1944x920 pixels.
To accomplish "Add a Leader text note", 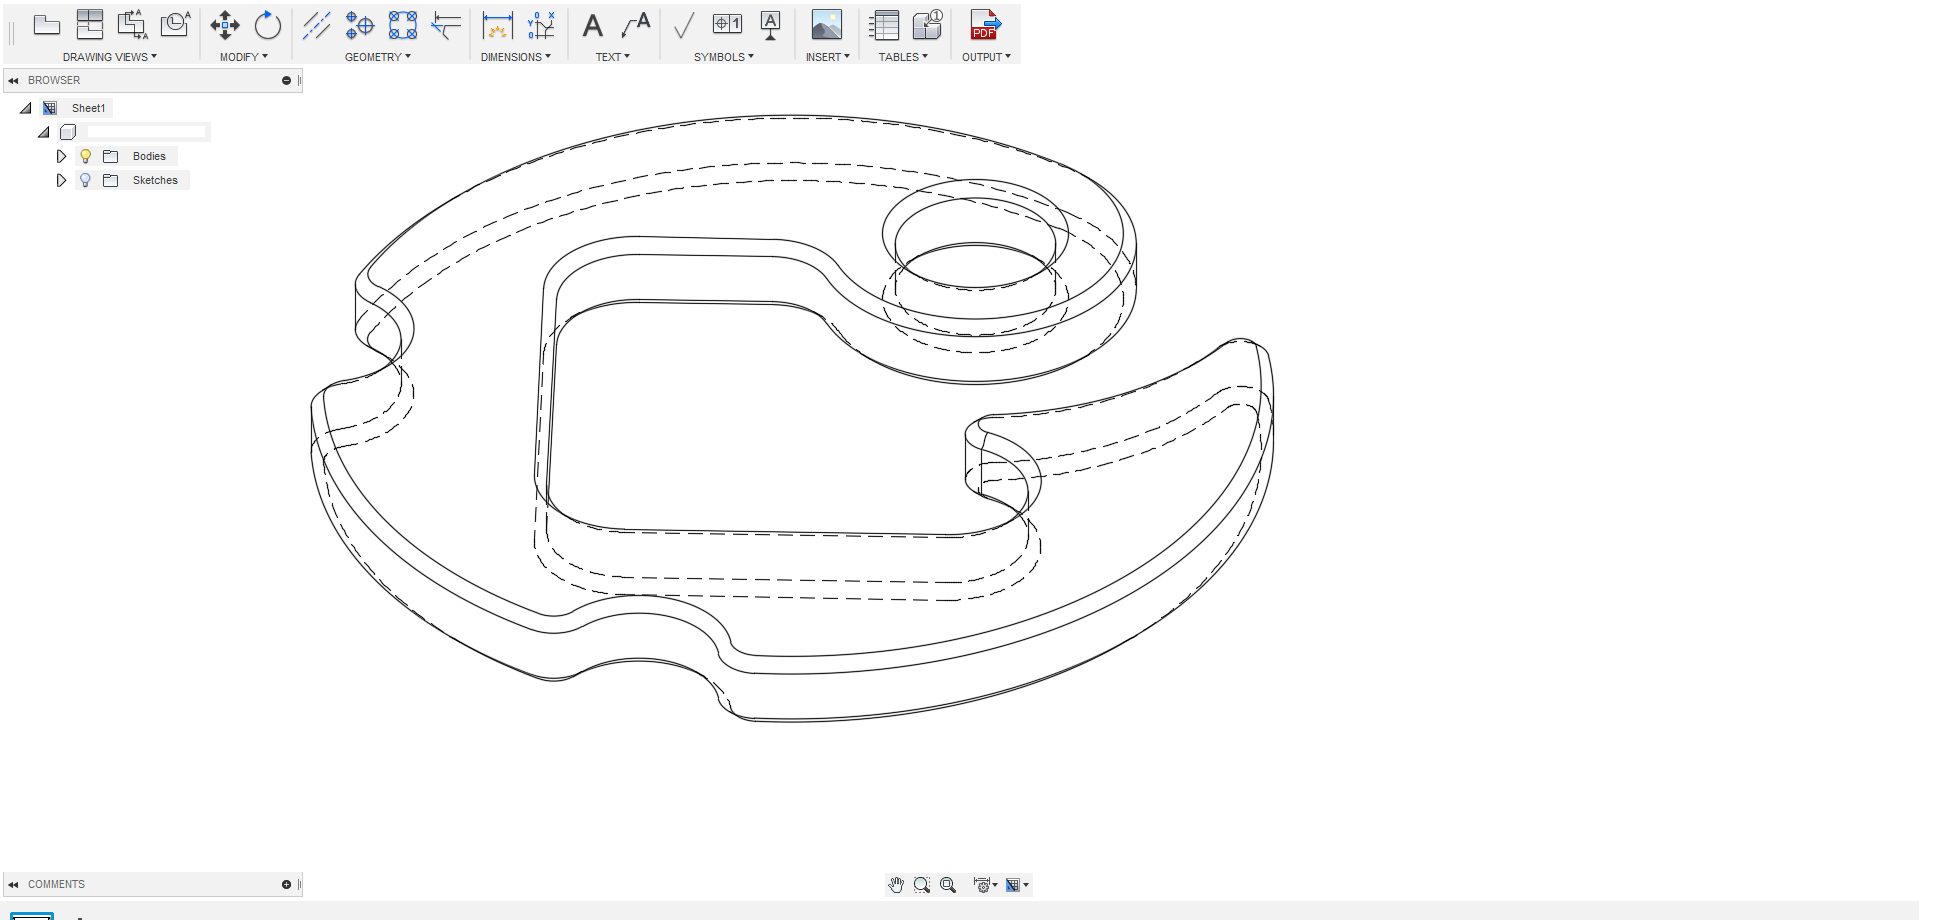I will [636, 25].
